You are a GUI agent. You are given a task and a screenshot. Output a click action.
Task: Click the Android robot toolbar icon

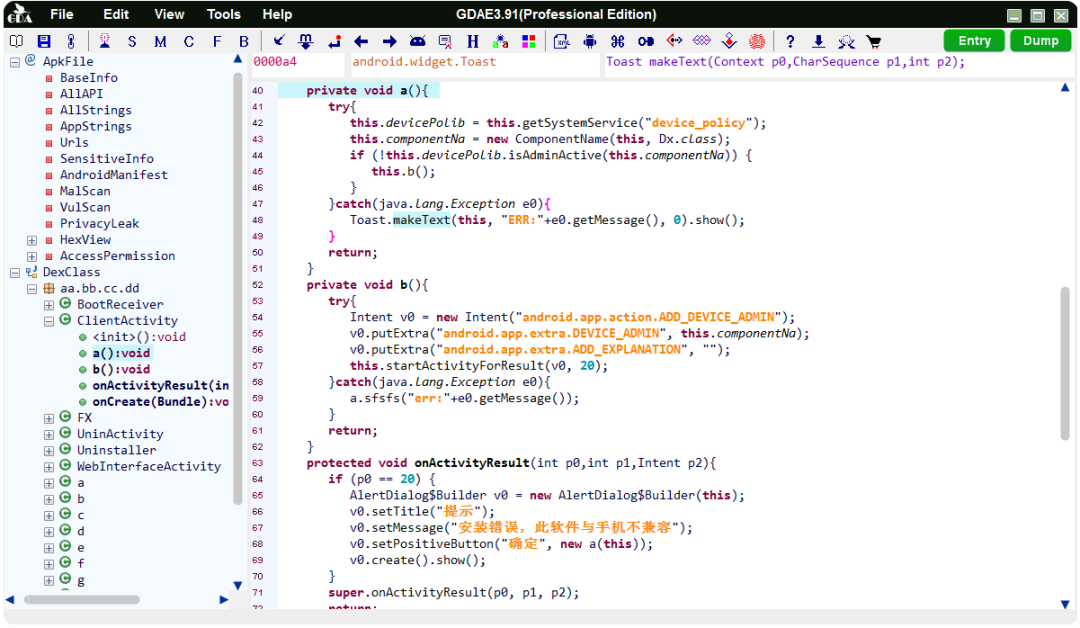(590, 41)
